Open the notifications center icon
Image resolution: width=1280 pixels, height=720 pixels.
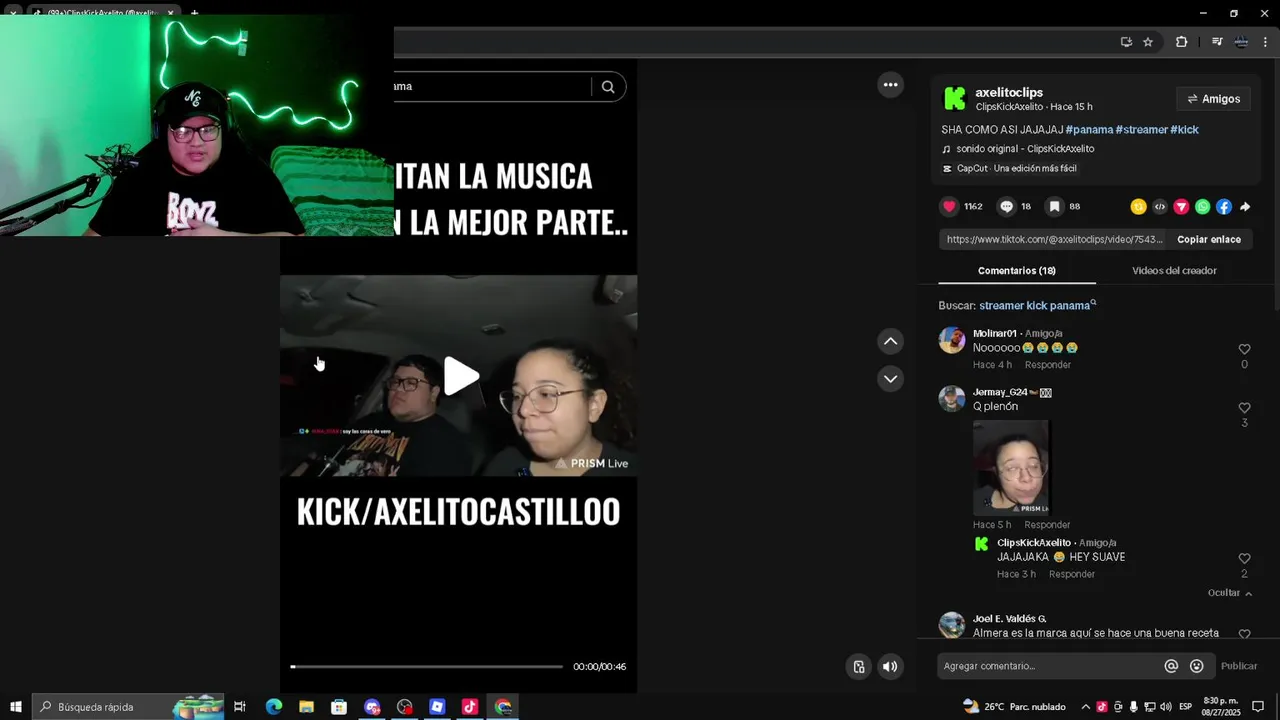click(x=1258, y=707)
